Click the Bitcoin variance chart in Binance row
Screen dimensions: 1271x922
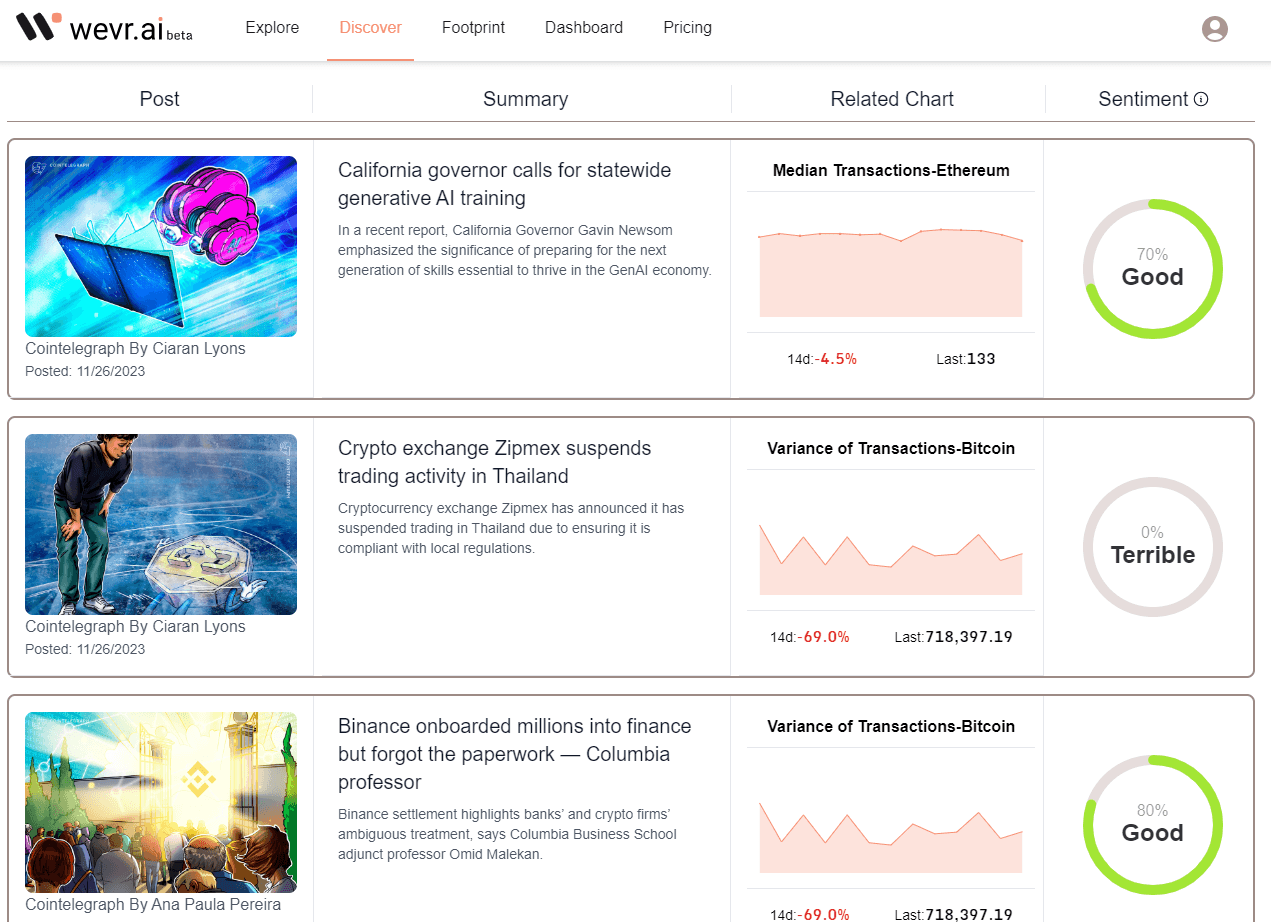pos(890,836)
